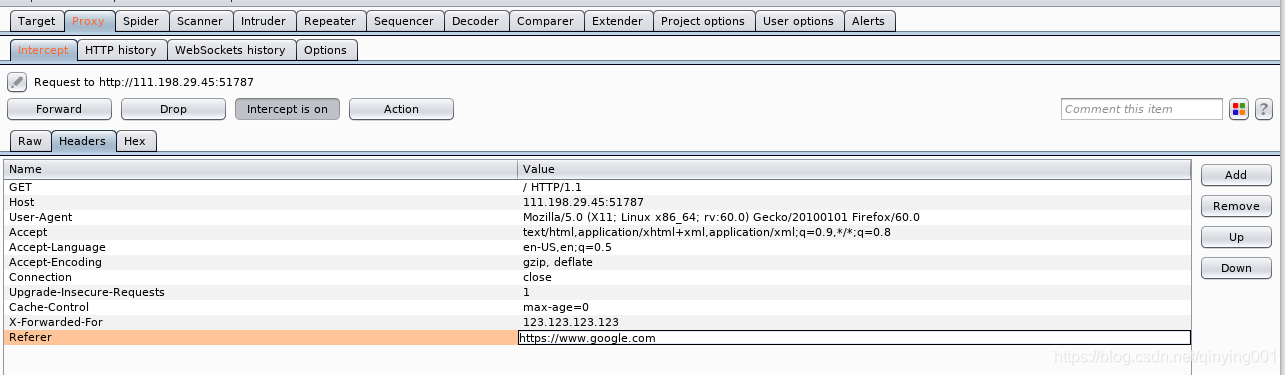
Task: Click the Mozilla/5.0 User-Agent value
Action: (x=721, y=217)
